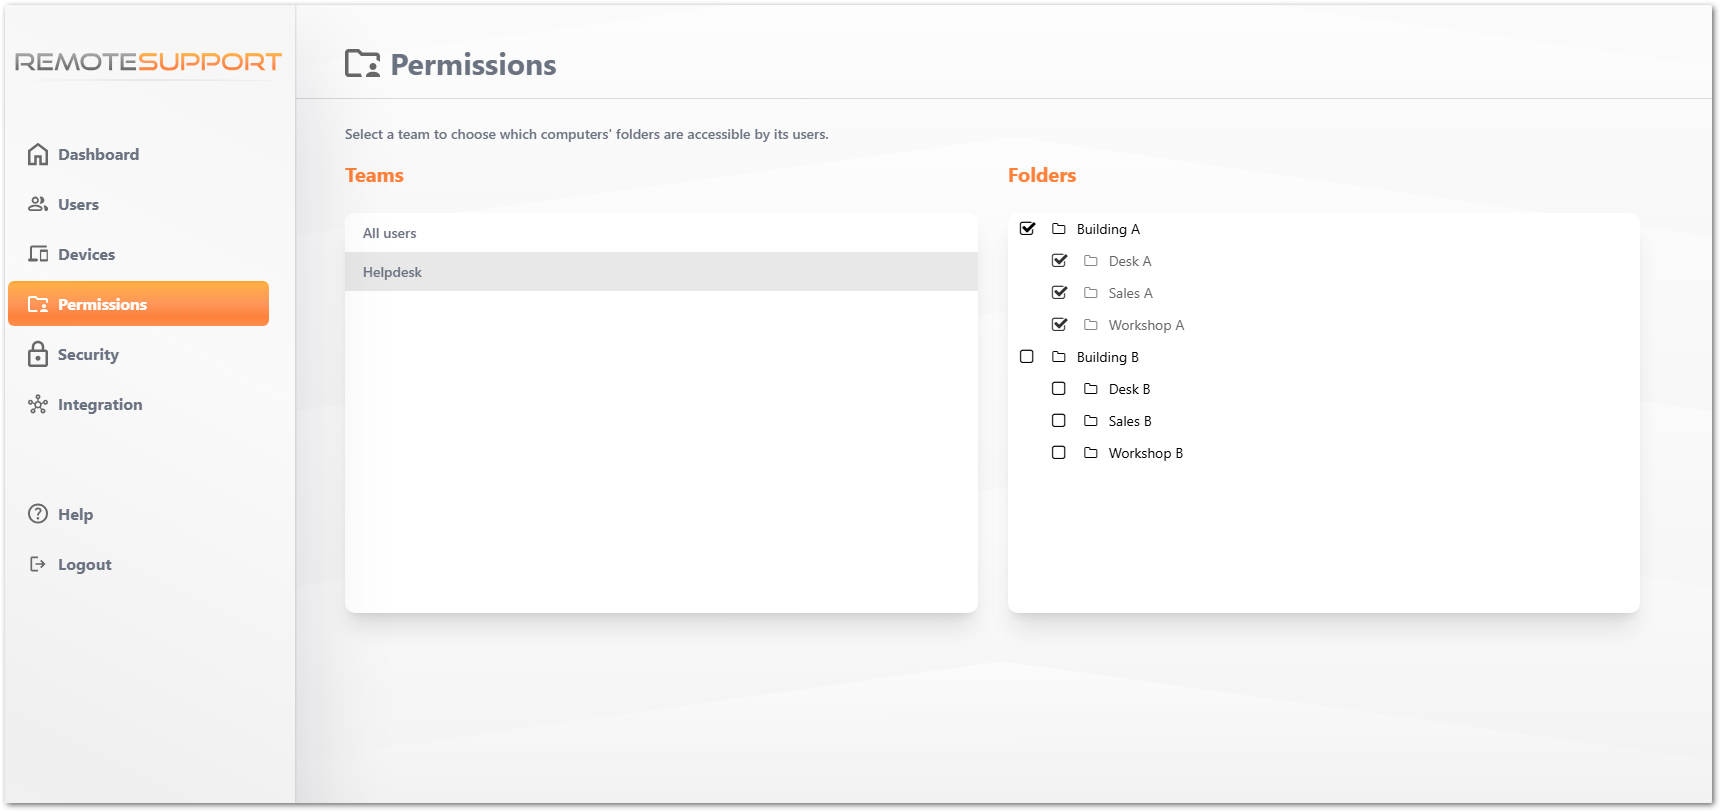1721x812 pixels.
Task: Open the Dashboard page via its home icon
Action: (38, 154)
